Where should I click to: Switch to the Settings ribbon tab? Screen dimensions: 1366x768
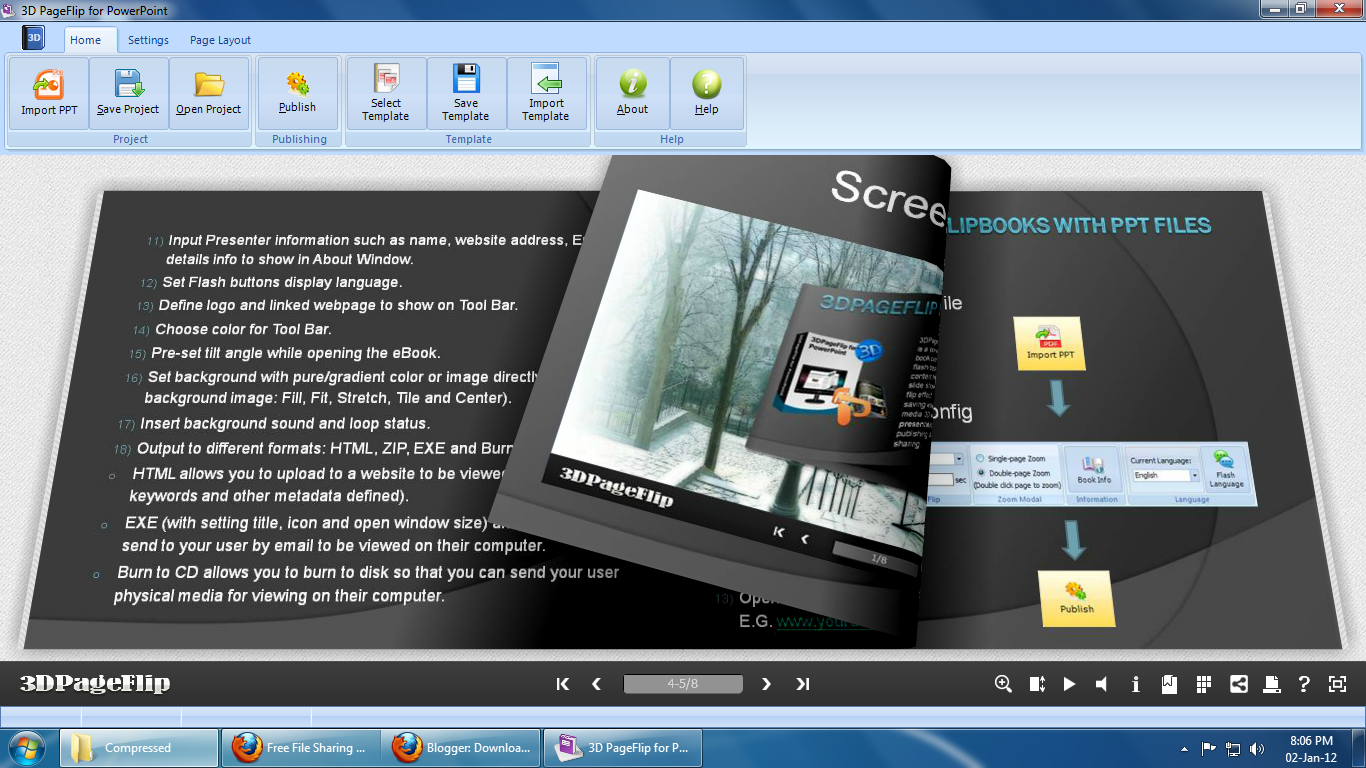coord(148,40)
